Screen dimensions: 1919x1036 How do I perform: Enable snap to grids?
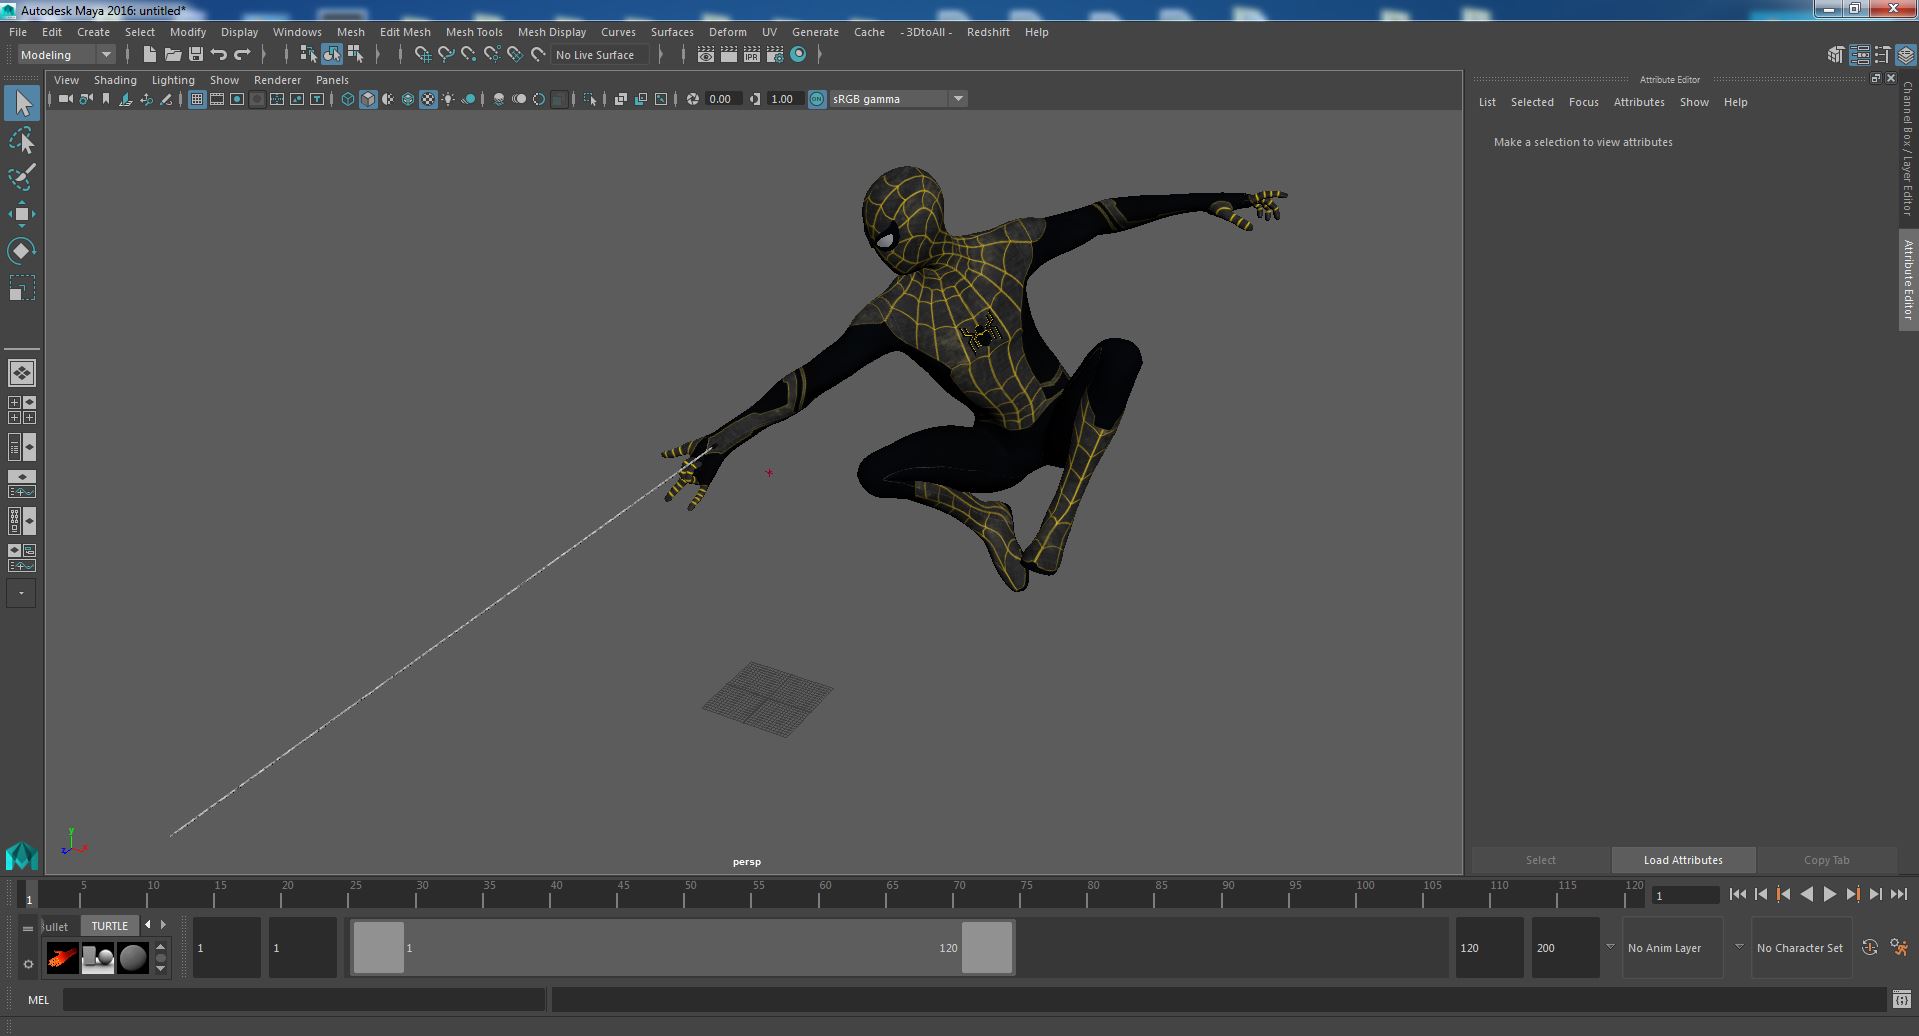point(422,55)
